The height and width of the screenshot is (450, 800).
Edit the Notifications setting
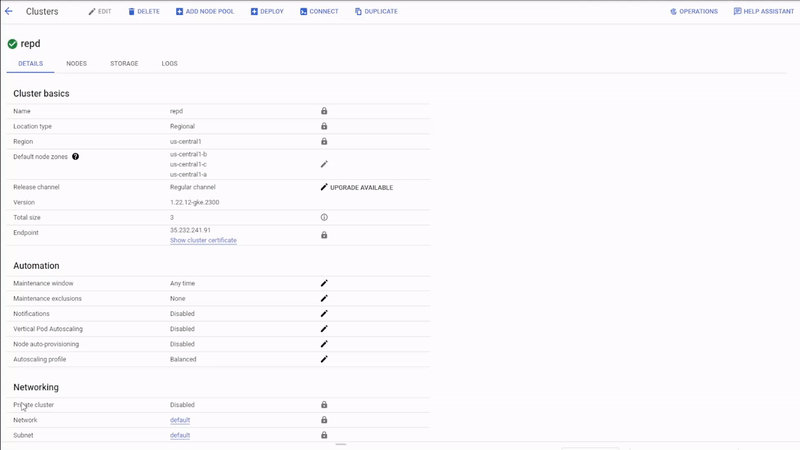pyautogui.click(x=324, y=314)
